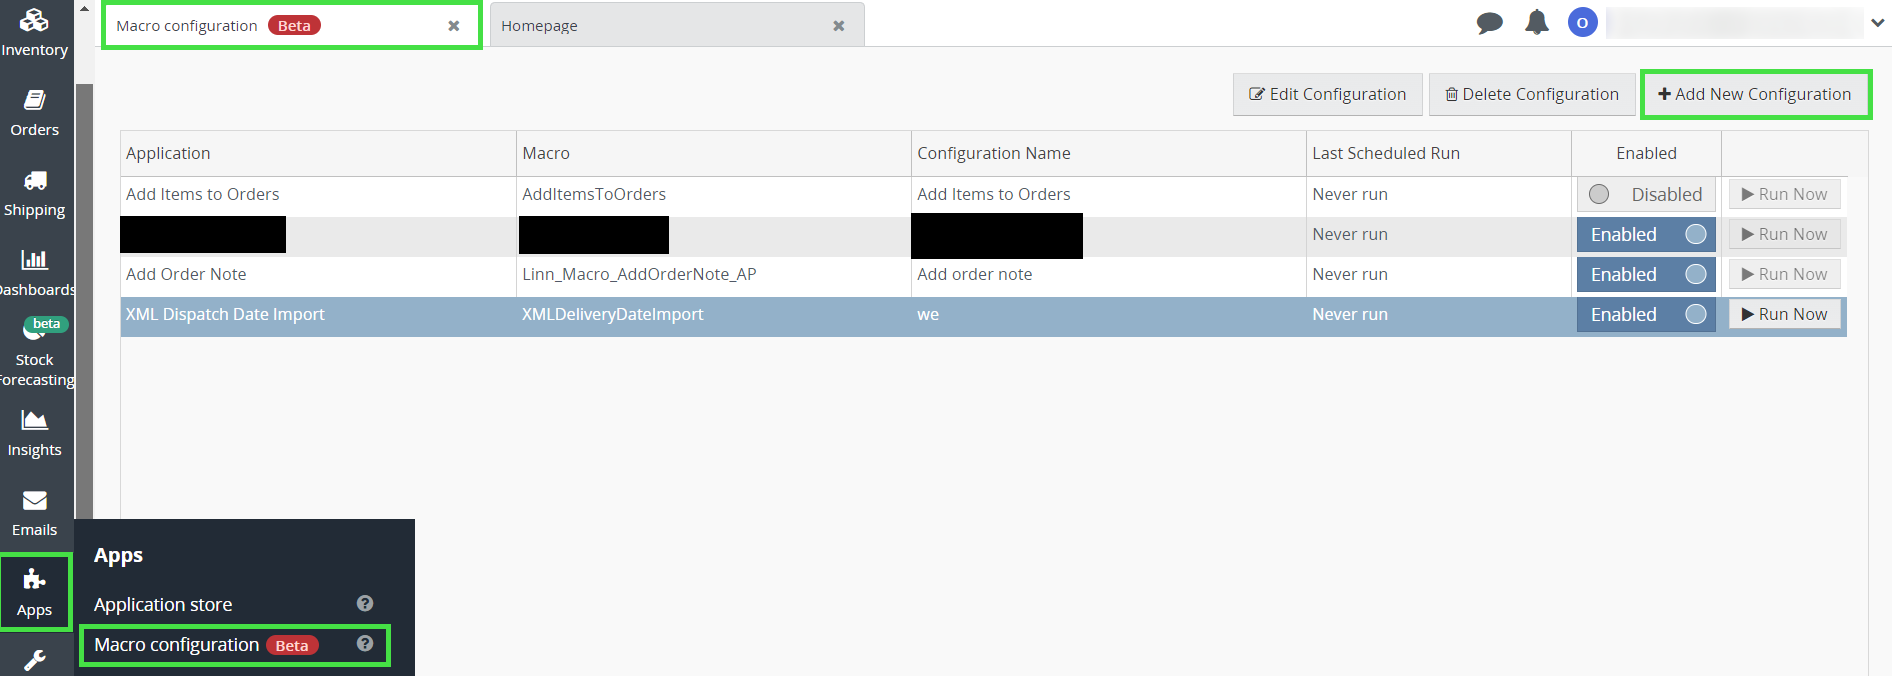Viewport: 1892px width, 676px height.
Task: Disable the Add Order Note macro toggle
Action: pyautogui.click(x=1646, y=274)
